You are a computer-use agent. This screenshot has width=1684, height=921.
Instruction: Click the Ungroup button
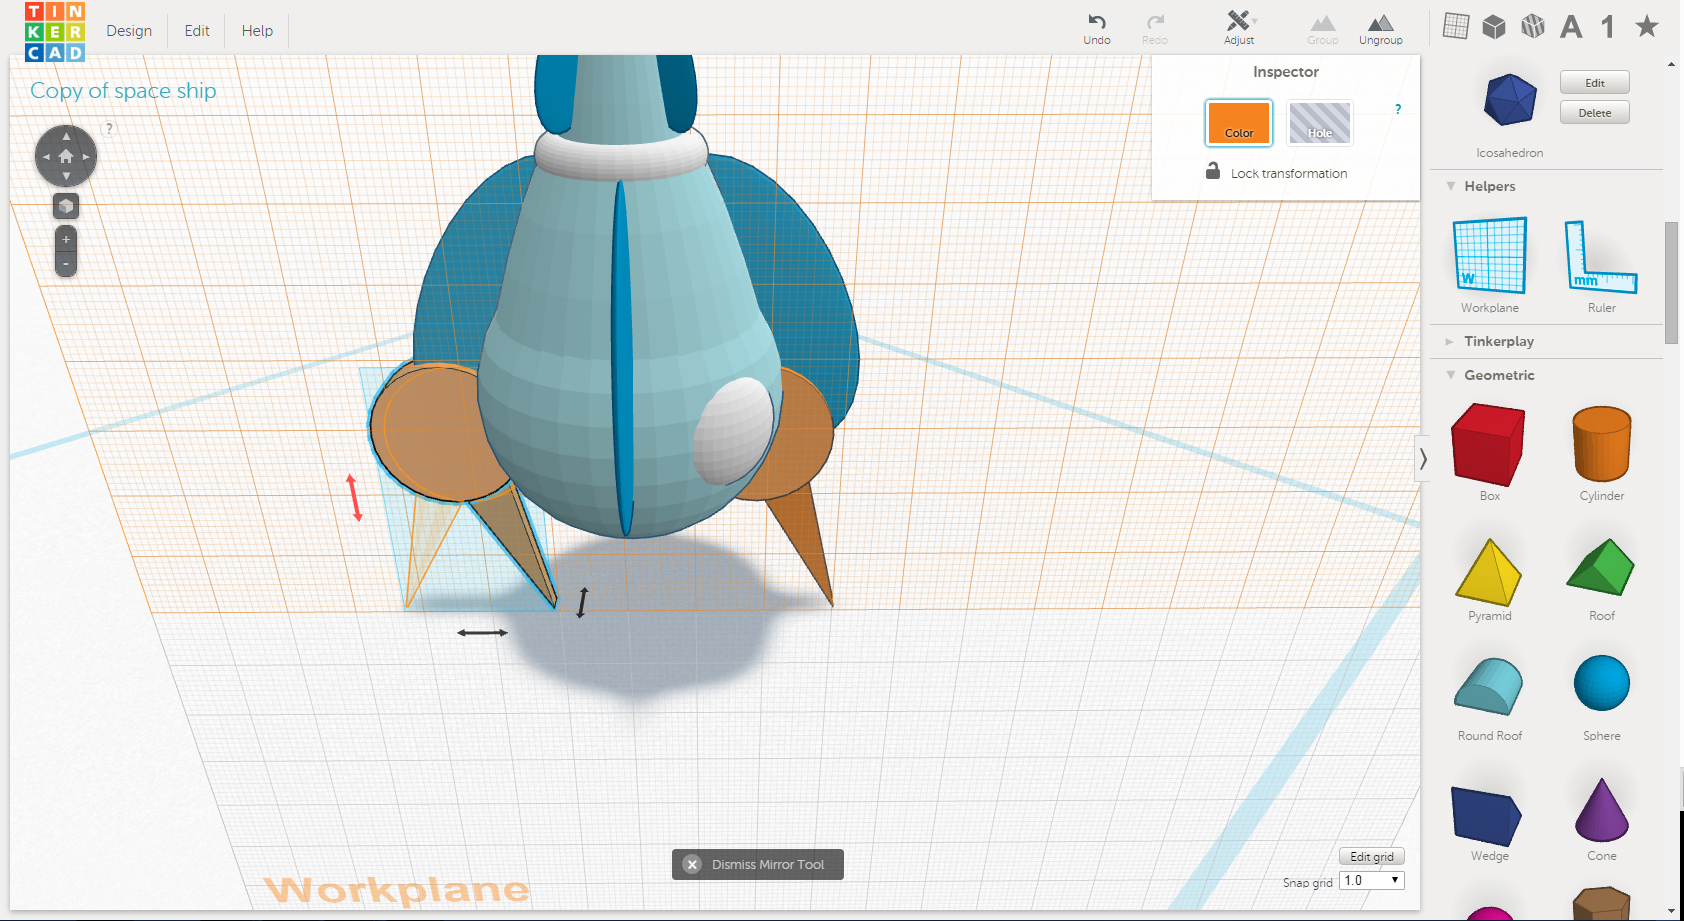click(1381, 28)
